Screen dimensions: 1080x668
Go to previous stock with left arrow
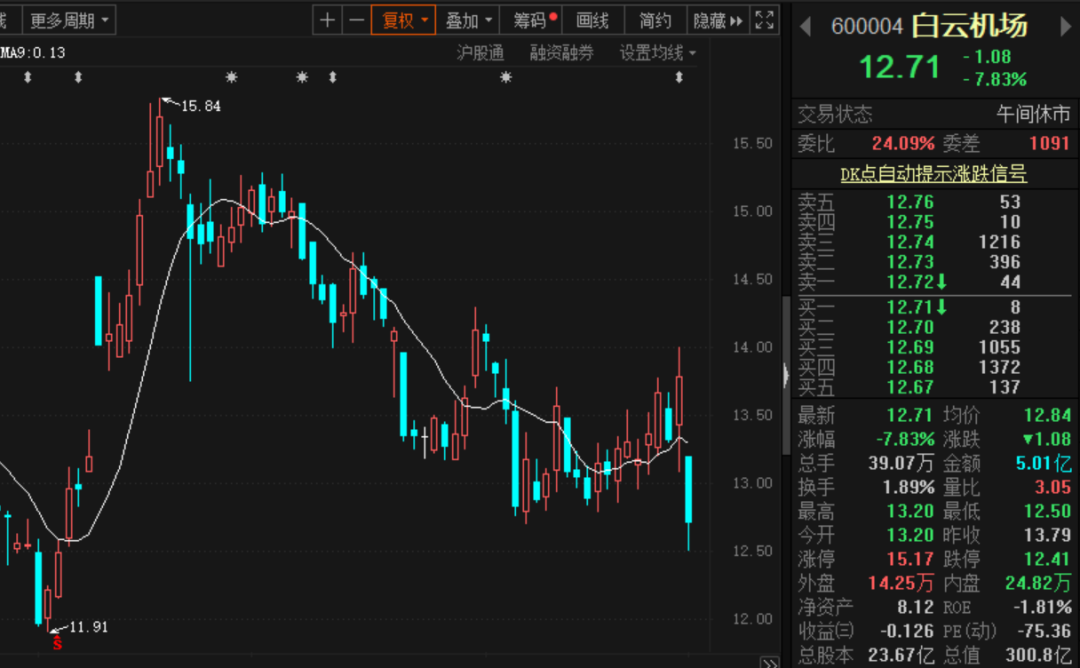pos(806,27)
